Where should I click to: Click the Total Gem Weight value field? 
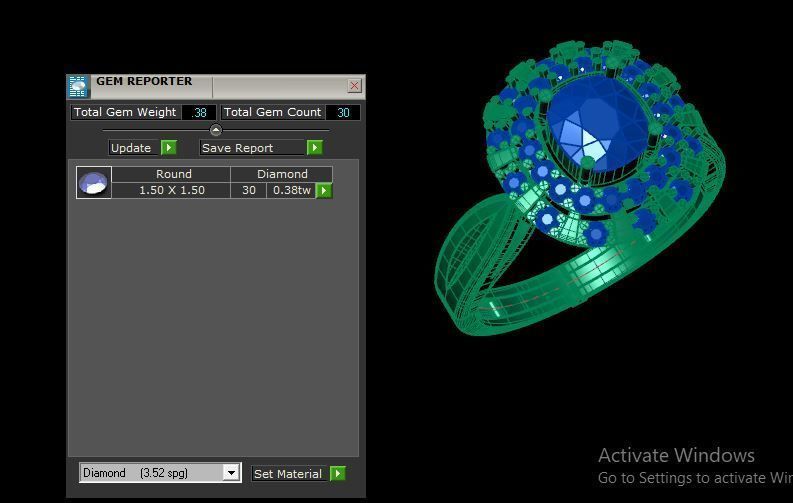(199, 113)
